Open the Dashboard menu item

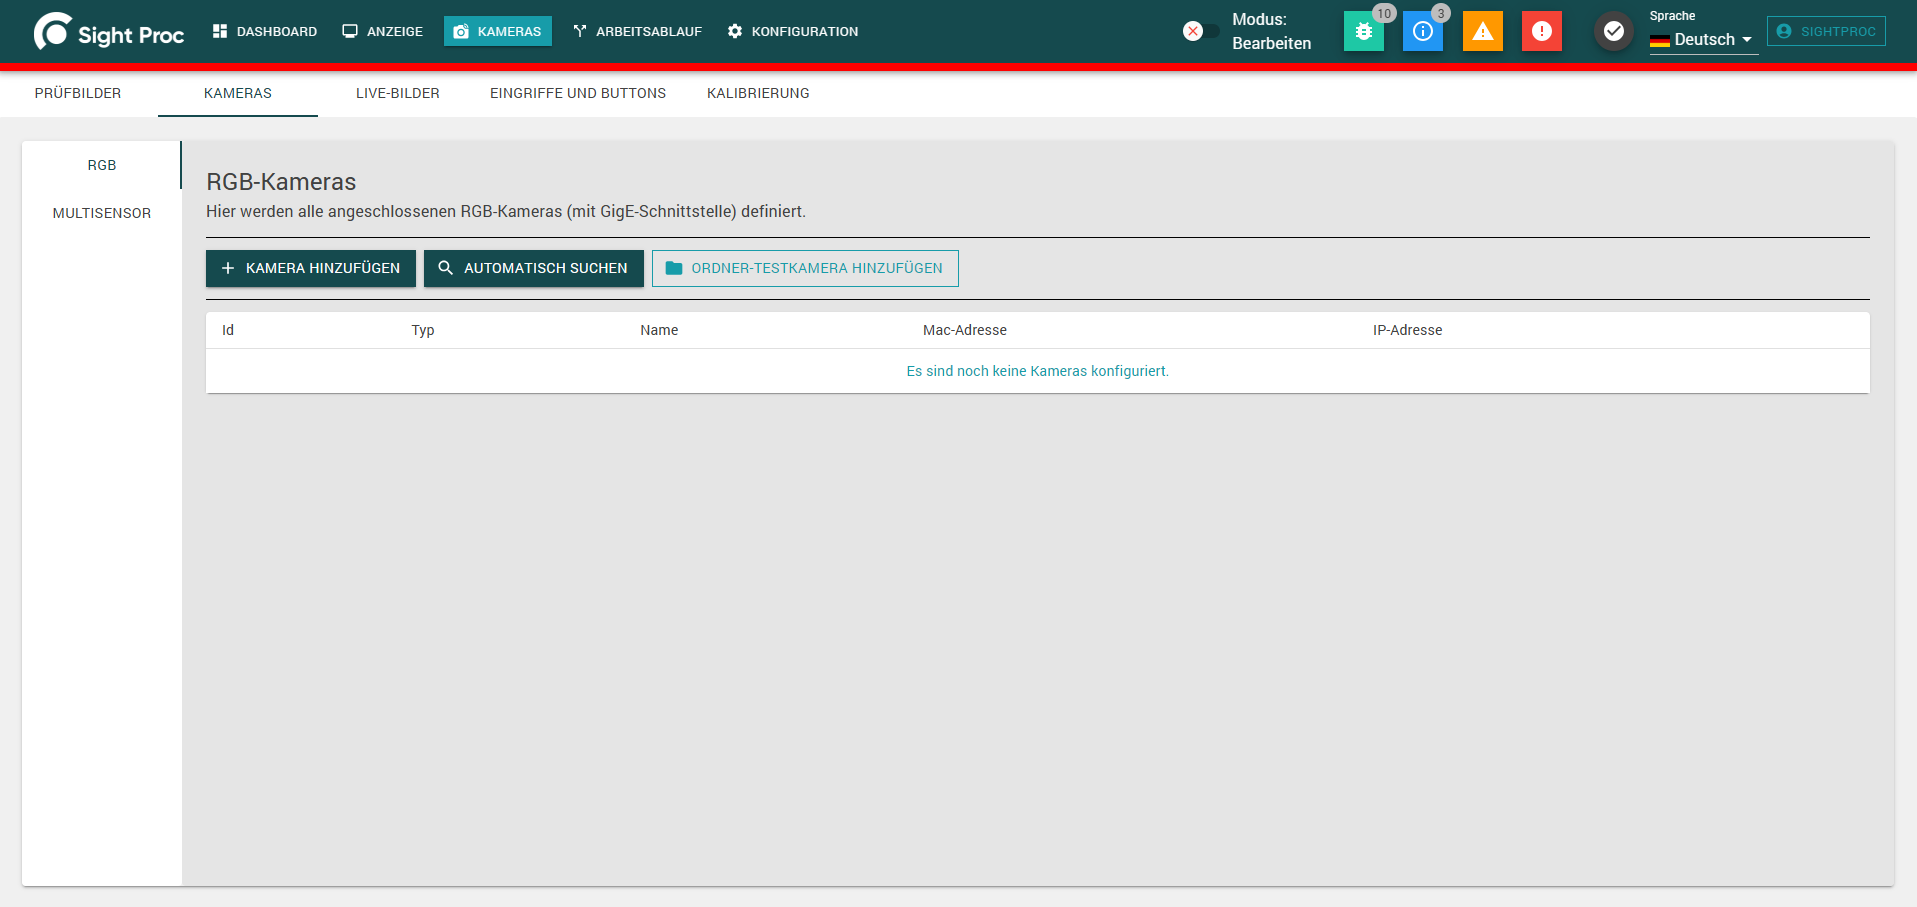265,31
